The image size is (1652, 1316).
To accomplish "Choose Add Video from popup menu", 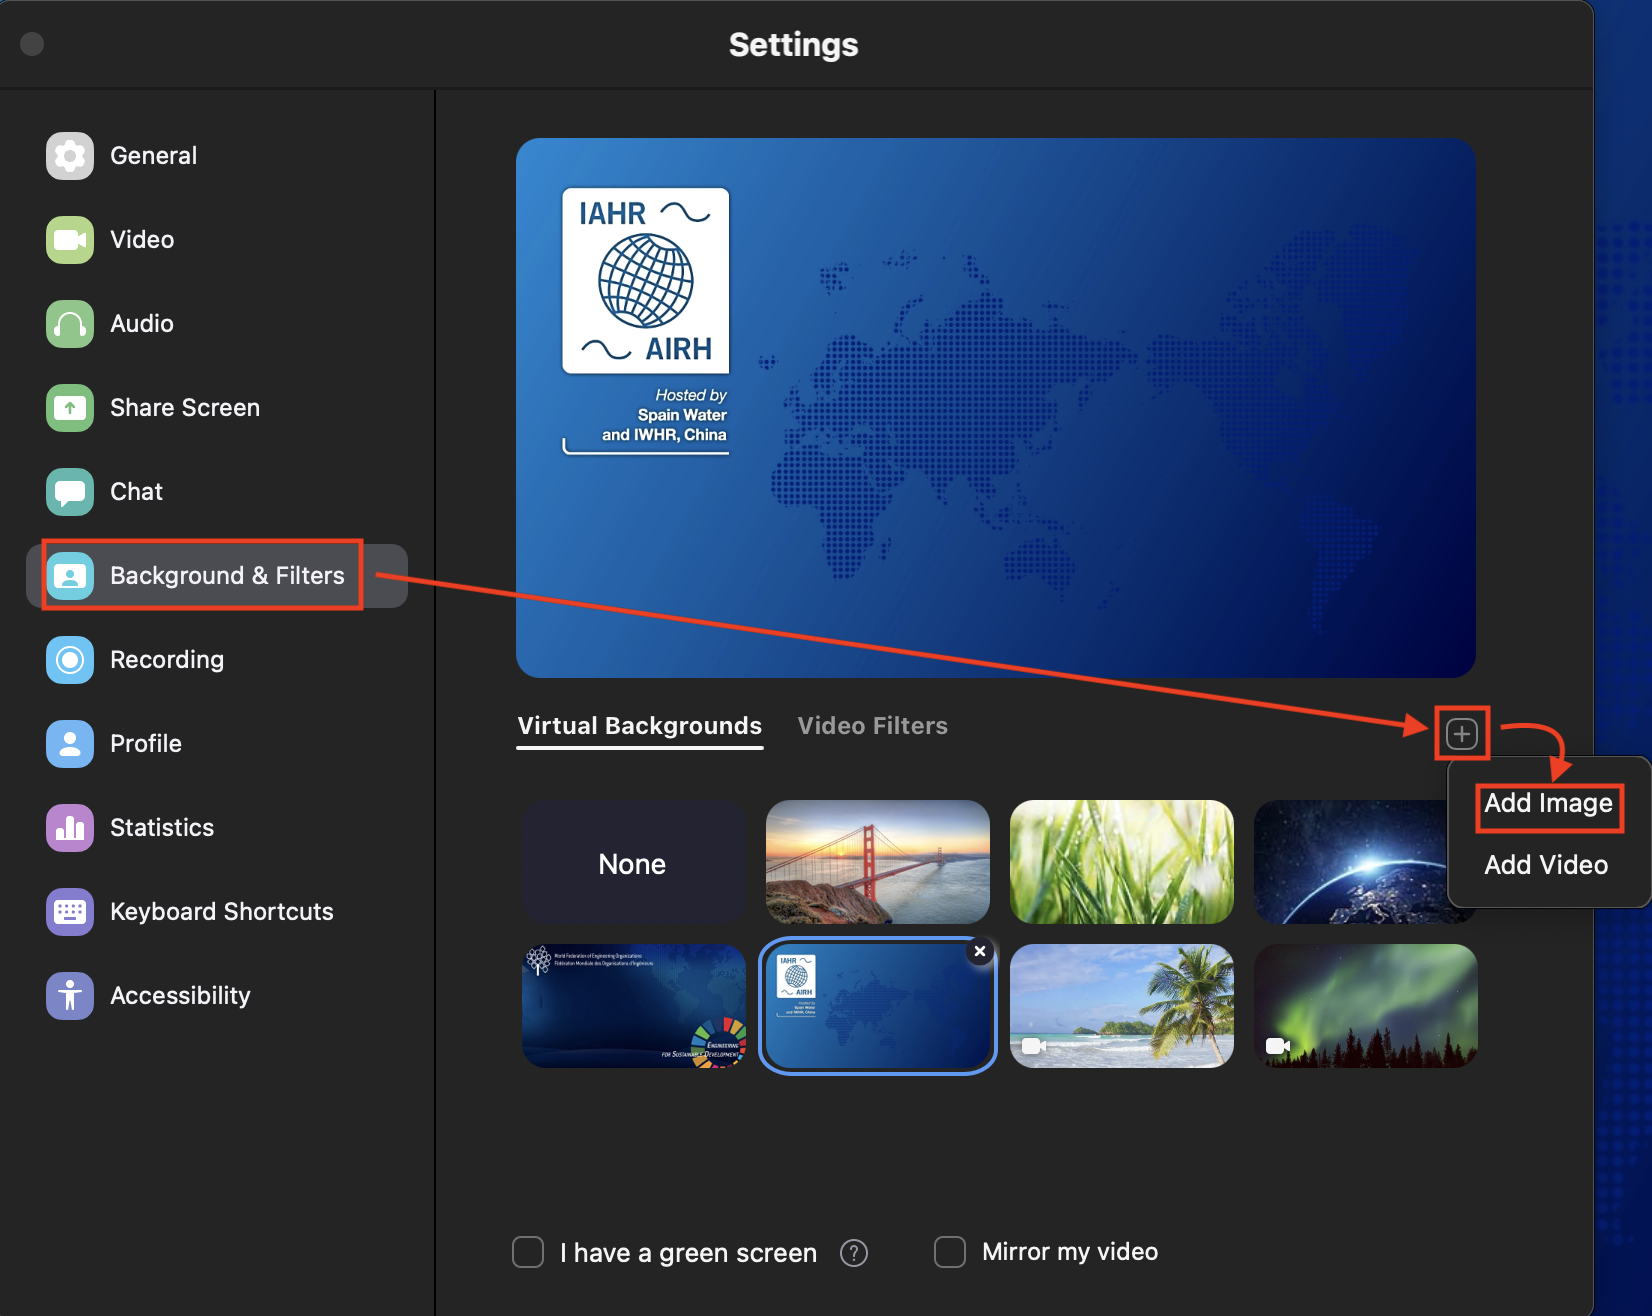I will (x=1546, y=865).
